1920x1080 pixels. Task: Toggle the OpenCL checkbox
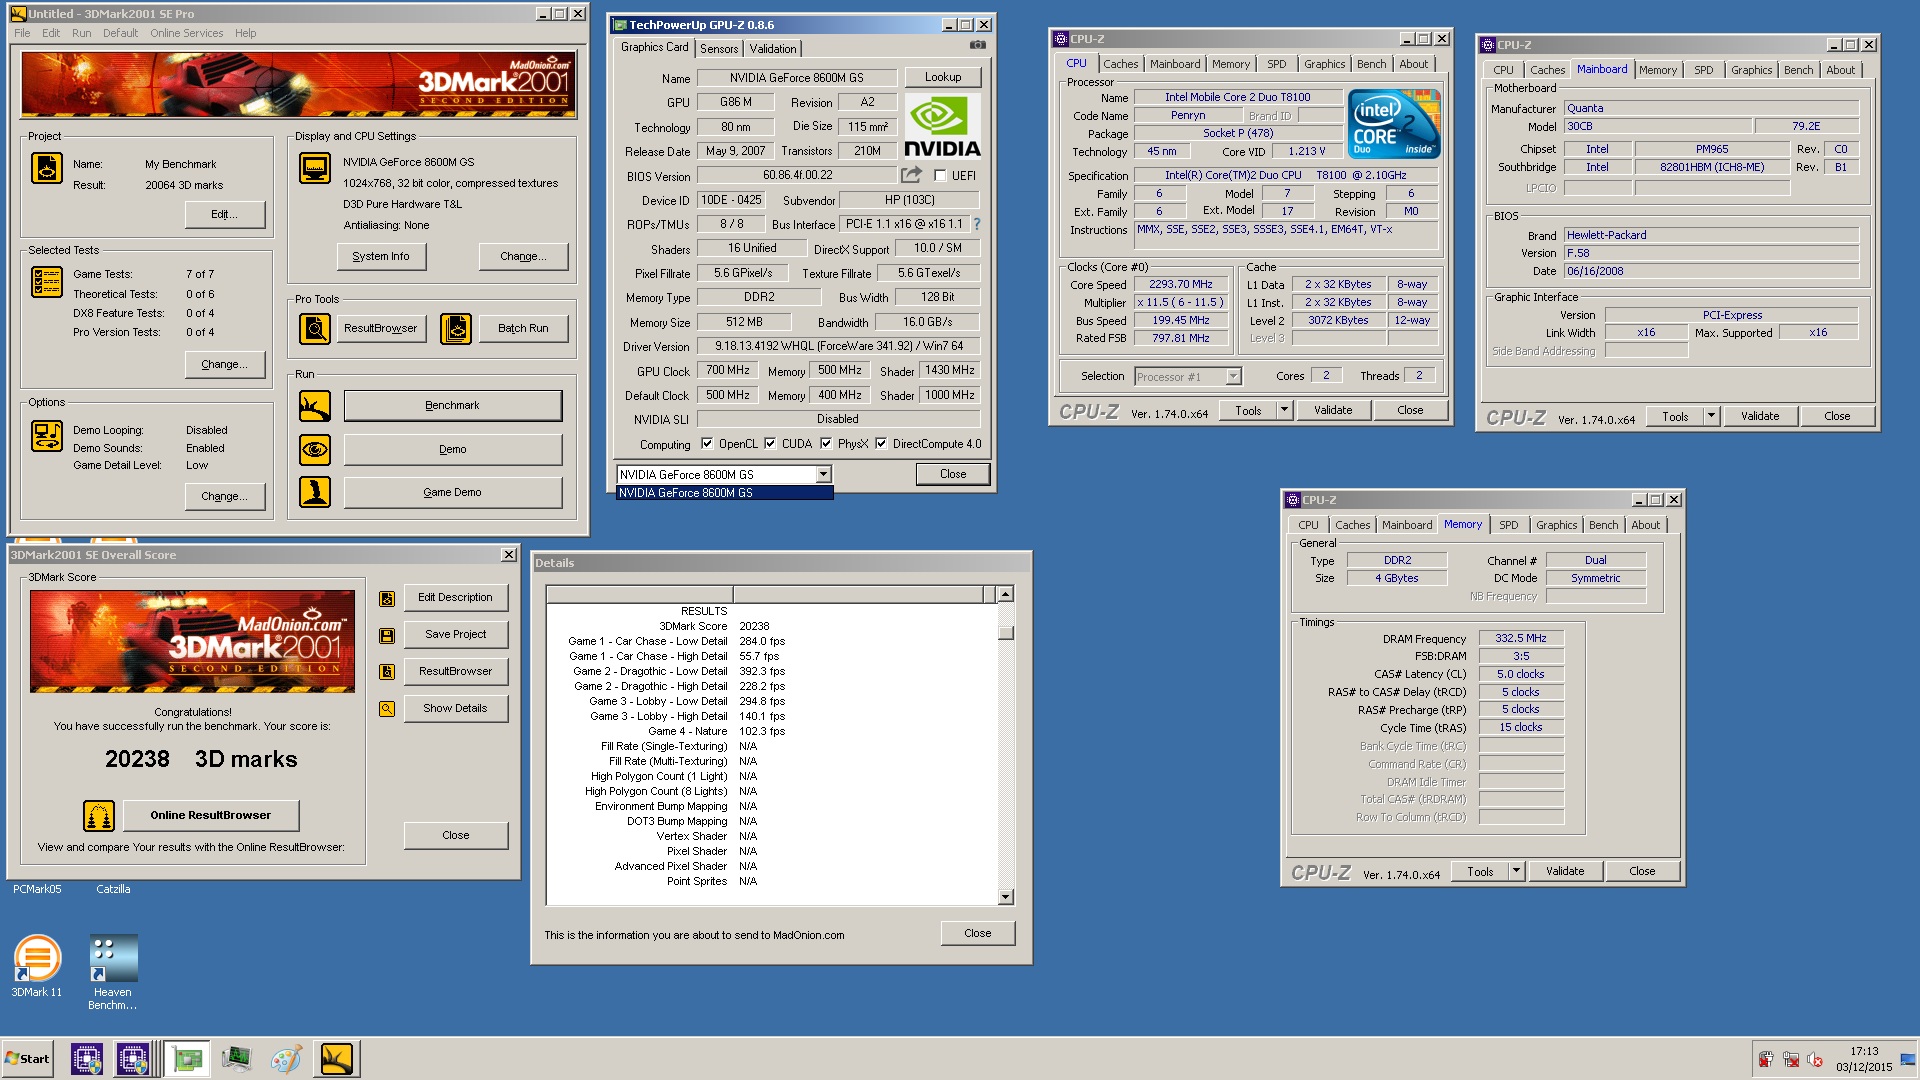[x=707, y=444]
